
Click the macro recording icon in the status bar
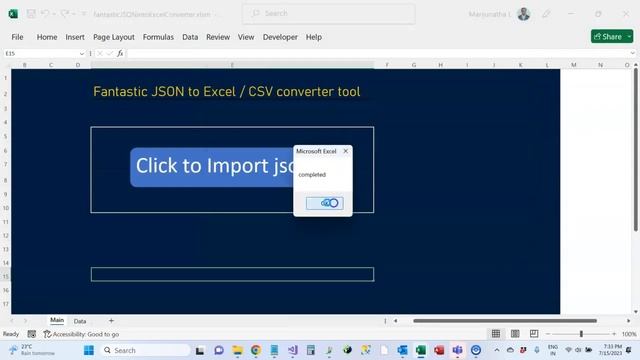[31, 334]
